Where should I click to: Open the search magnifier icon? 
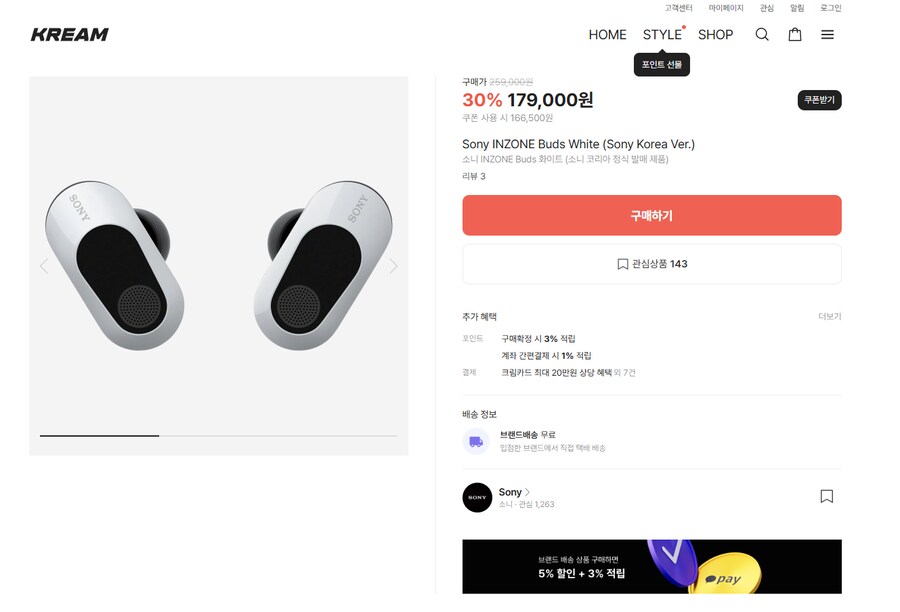(x=762, y=34)
